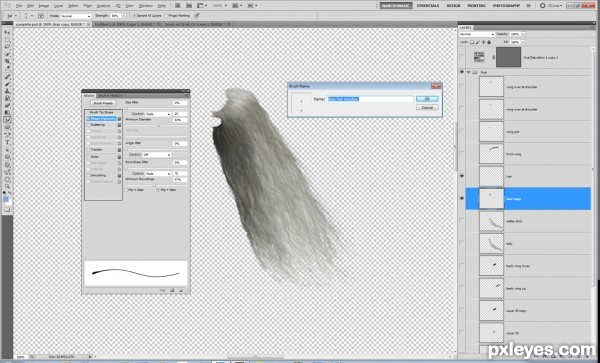Switch to the Essentials workspace
The image size is (600, 363).
click(x=427, y=6)
